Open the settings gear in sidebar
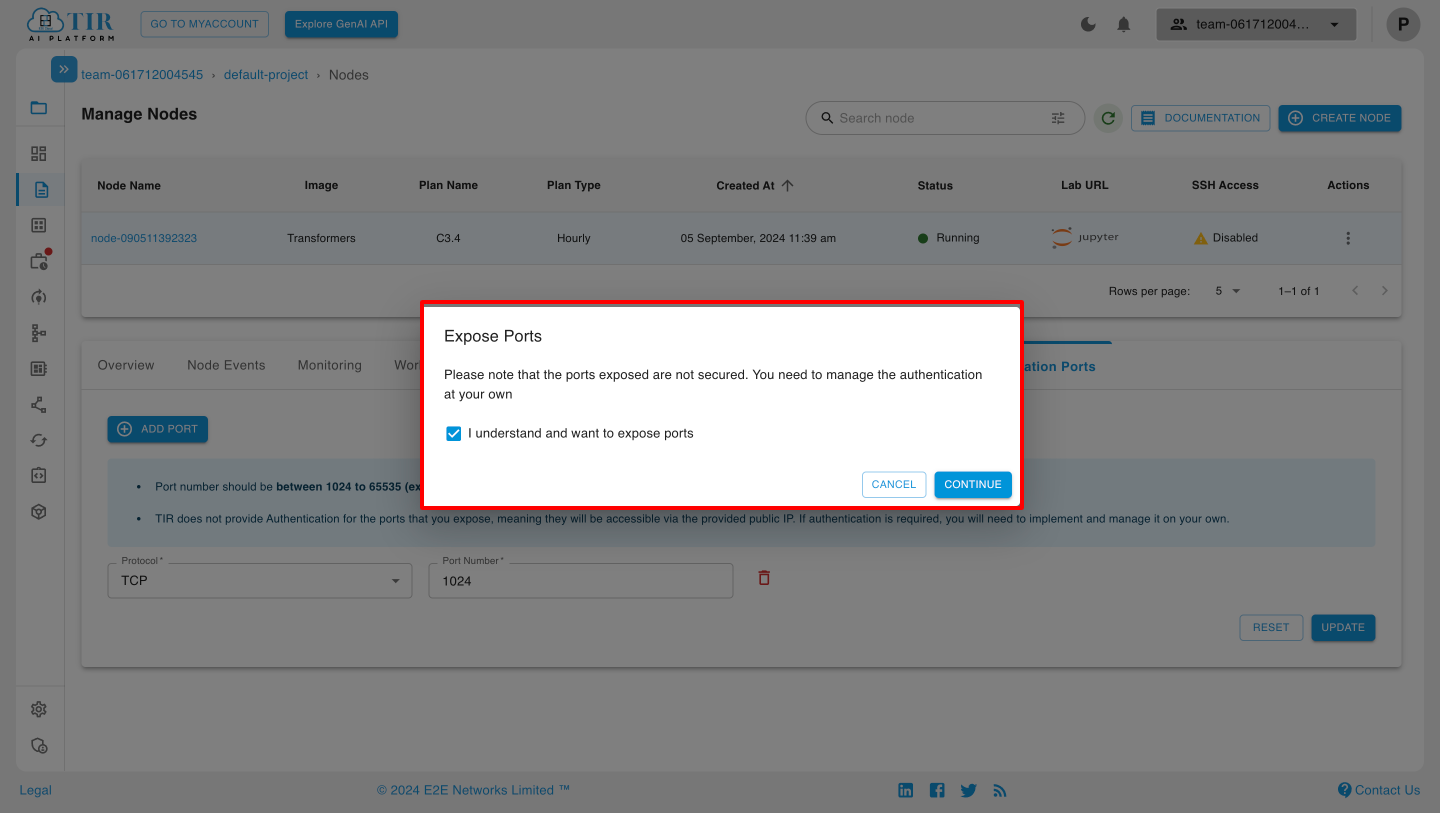Viewport: 1440px width, 813px height. coord(39,709)
